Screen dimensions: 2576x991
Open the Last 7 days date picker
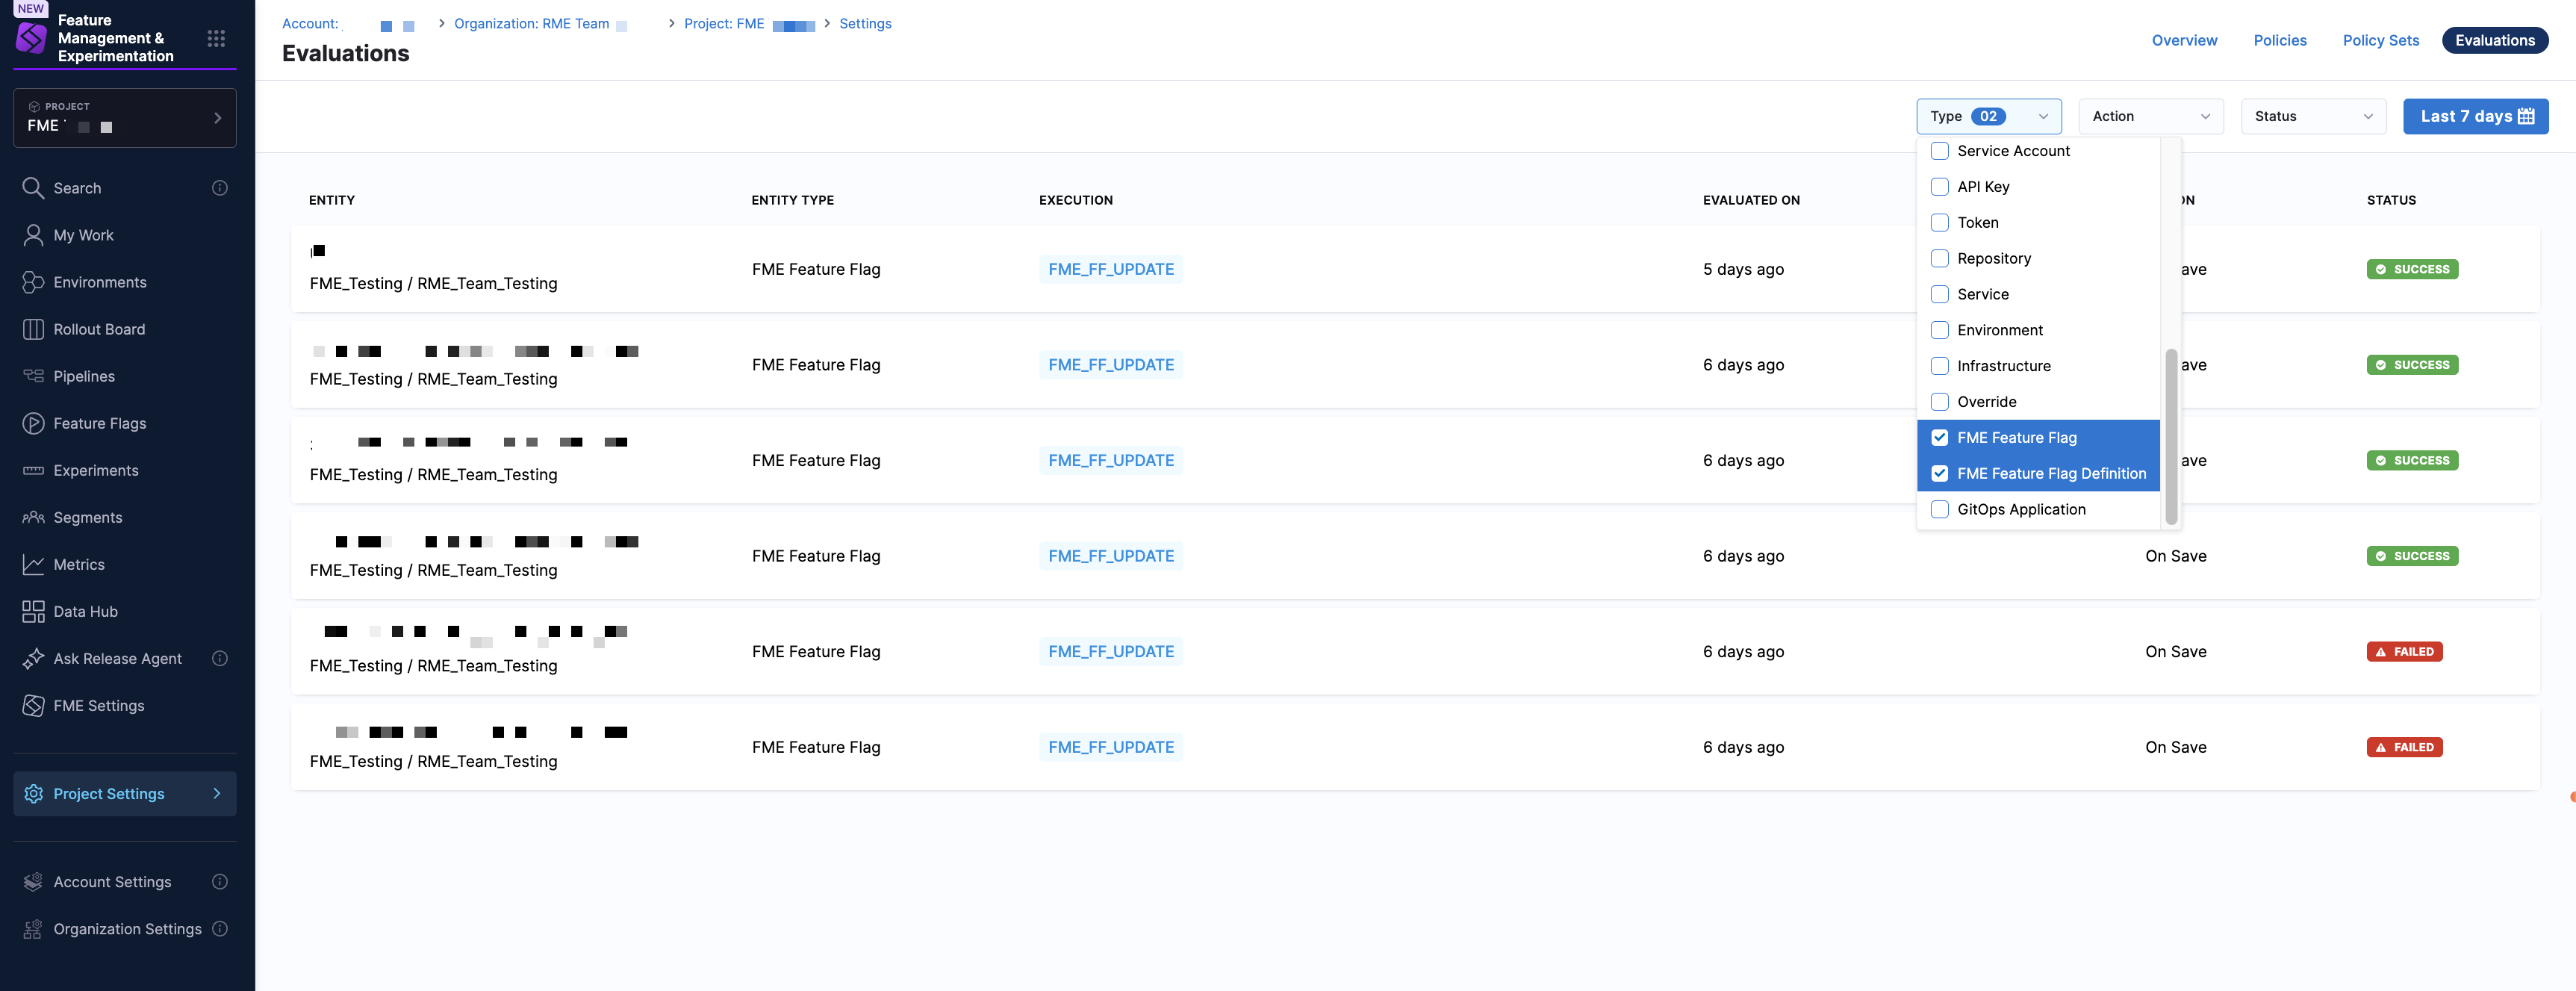point(2475,116)
